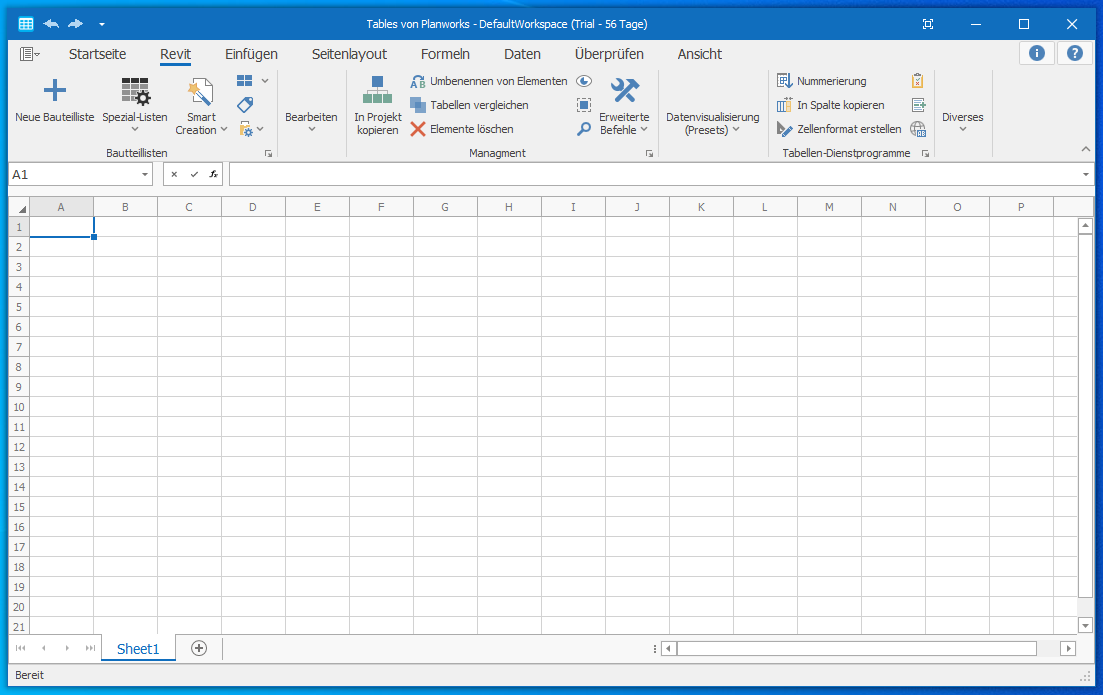The width and height of the screenshot is (1103, 695).
Task: Click the tag icon in Bautteillisten group
Action: coord(245,105)
